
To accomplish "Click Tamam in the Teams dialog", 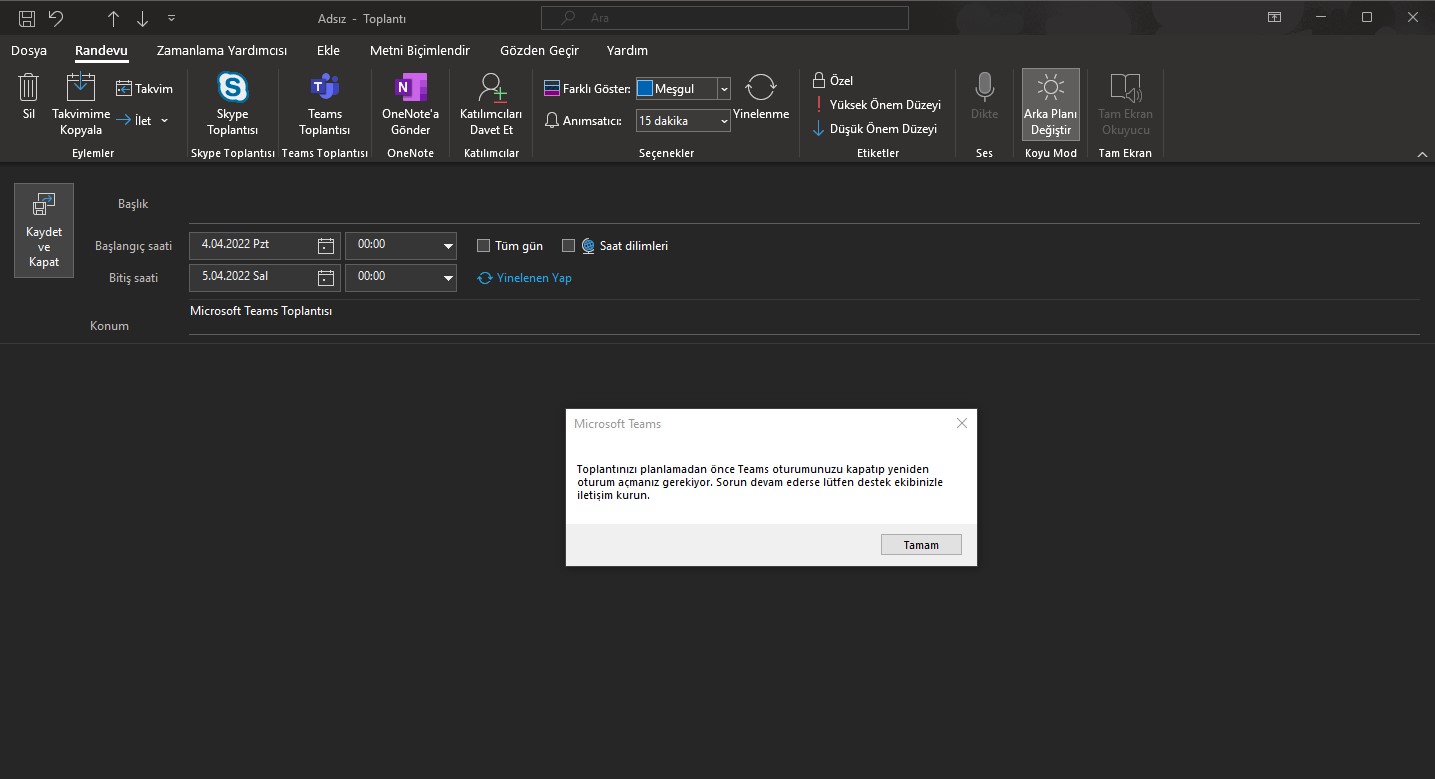I will pyautogui.click(x=921, y=545).
